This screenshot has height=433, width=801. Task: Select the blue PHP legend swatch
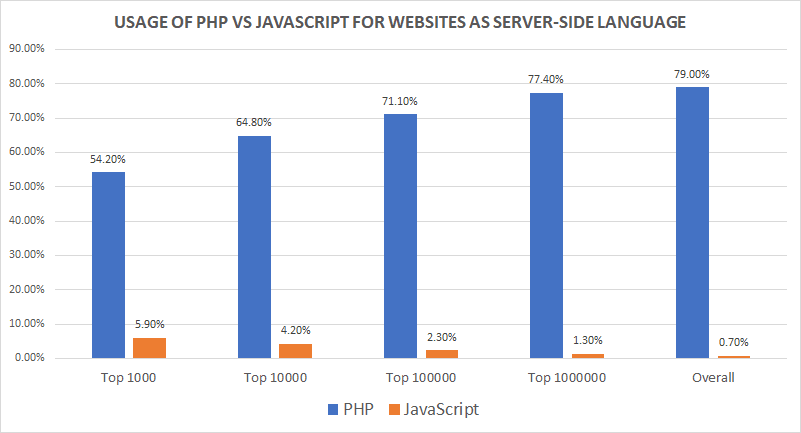point(333,410)
